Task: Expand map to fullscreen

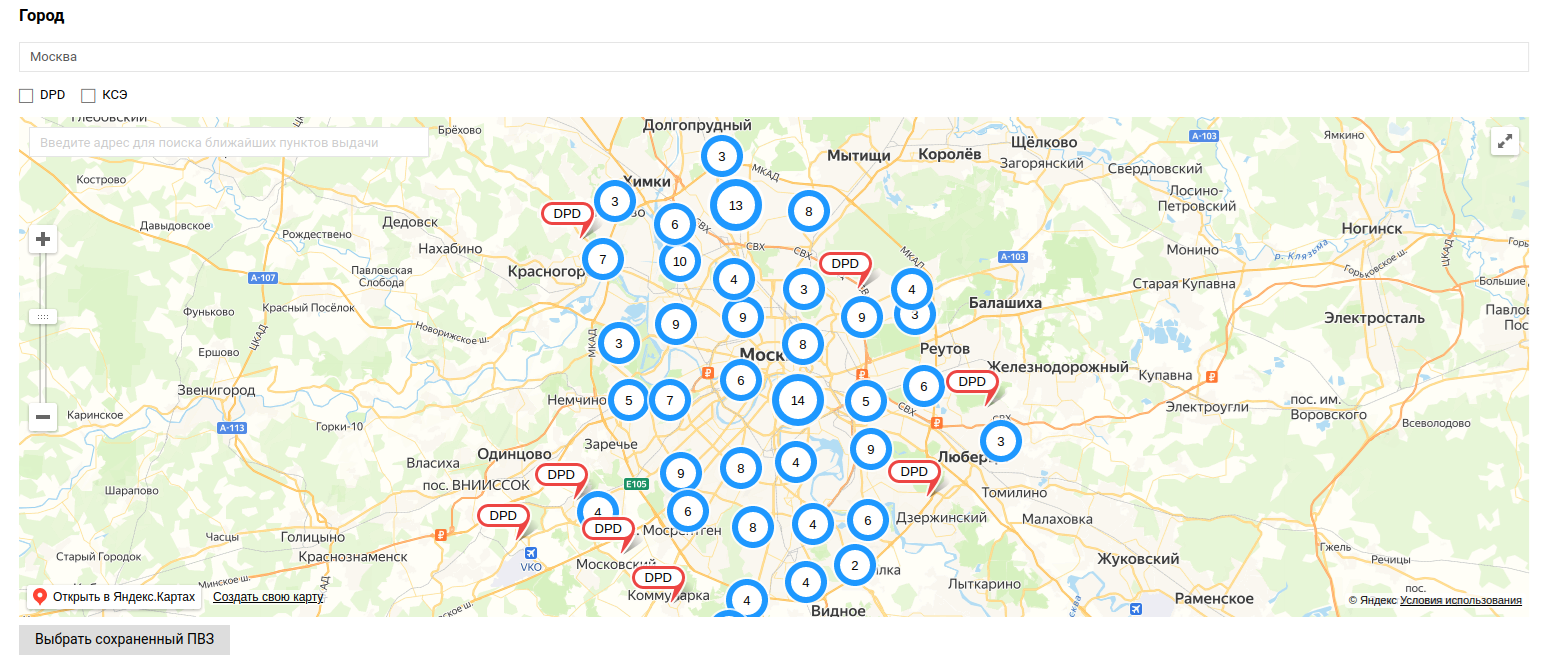Action: [1505, 142]
